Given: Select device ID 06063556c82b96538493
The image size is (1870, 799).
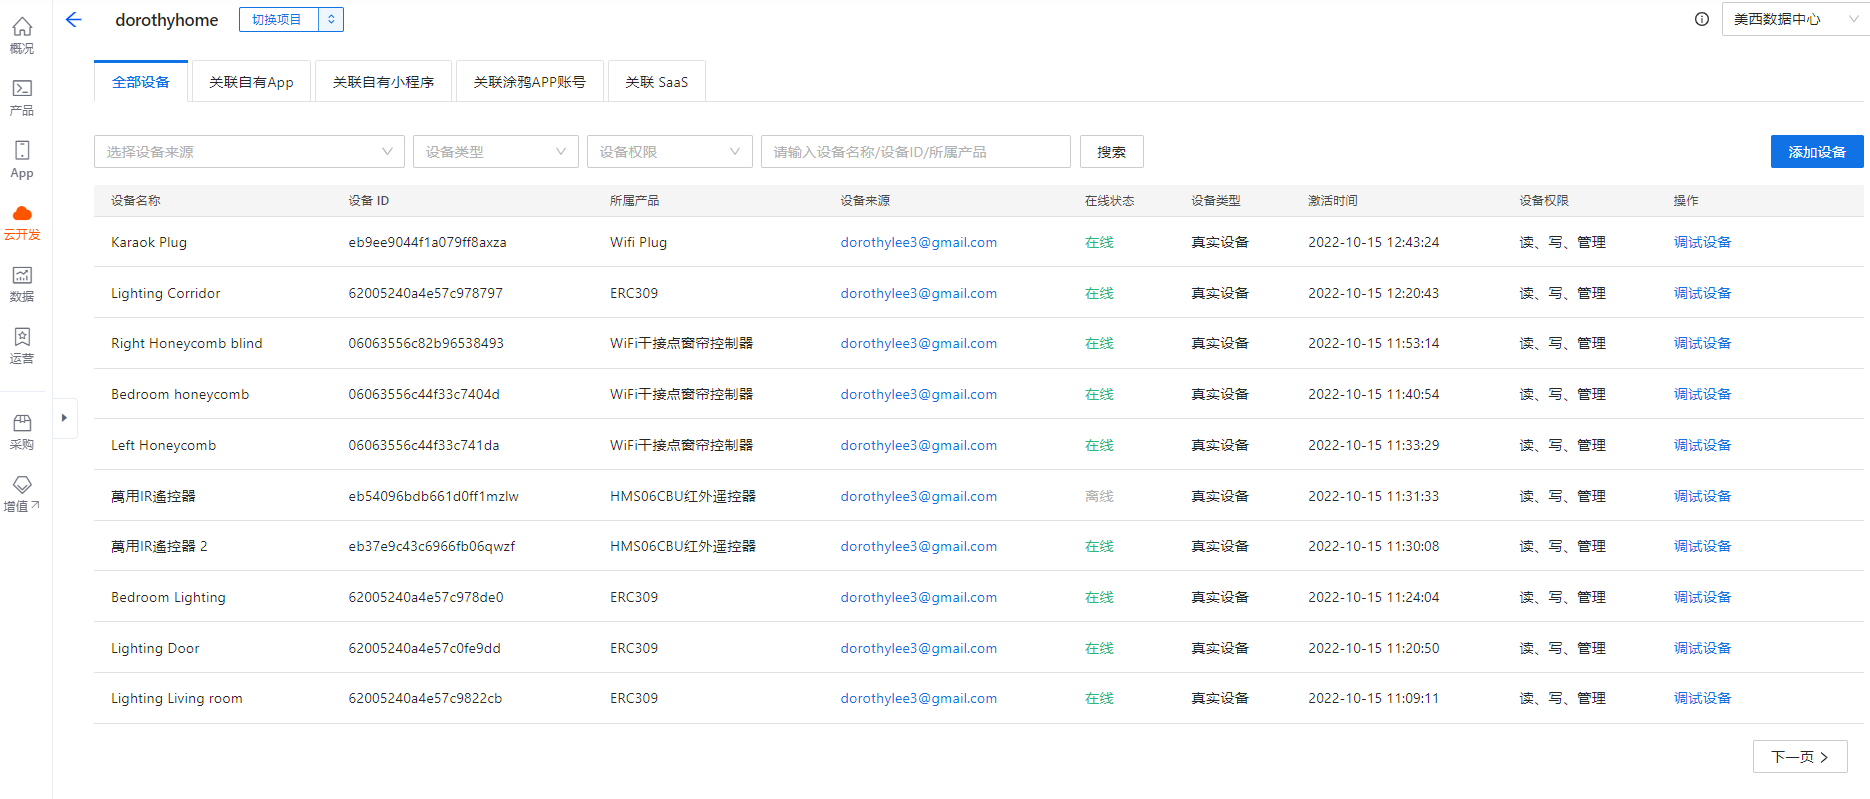Looking at the screenshot, I should tap(426, 343).
